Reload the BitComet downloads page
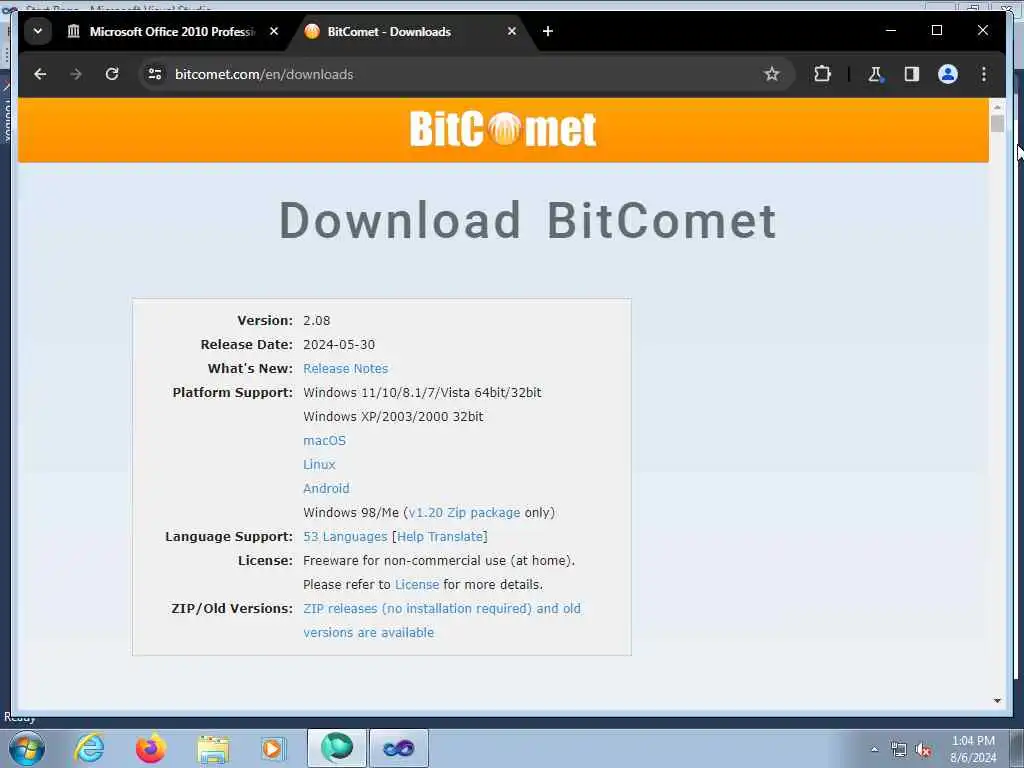1024x768 pixels. point(112,74)
